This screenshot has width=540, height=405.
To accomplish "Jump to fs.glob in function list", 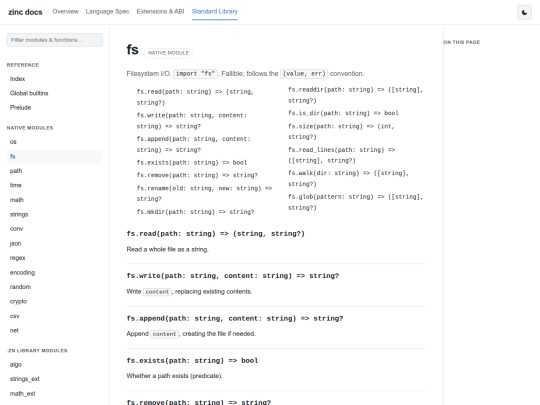I will tap(355, 202).
